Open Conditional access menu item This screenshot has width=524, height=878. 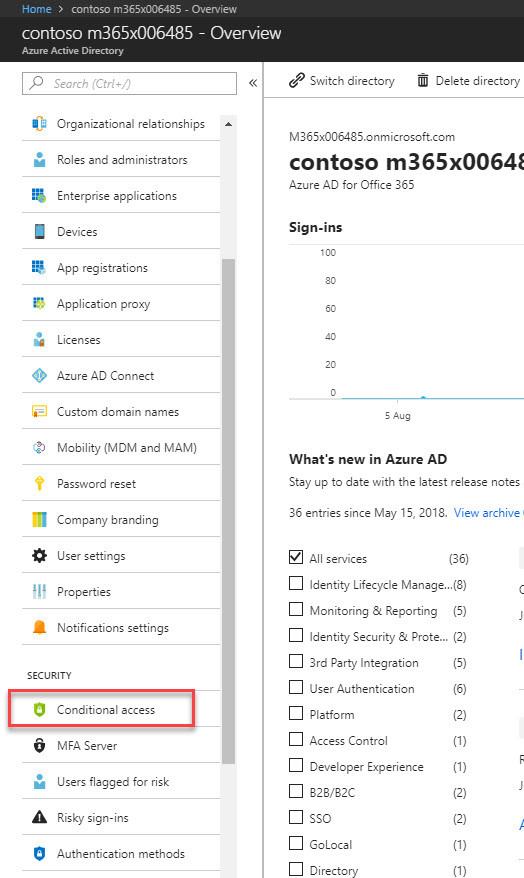coord(121,709)
